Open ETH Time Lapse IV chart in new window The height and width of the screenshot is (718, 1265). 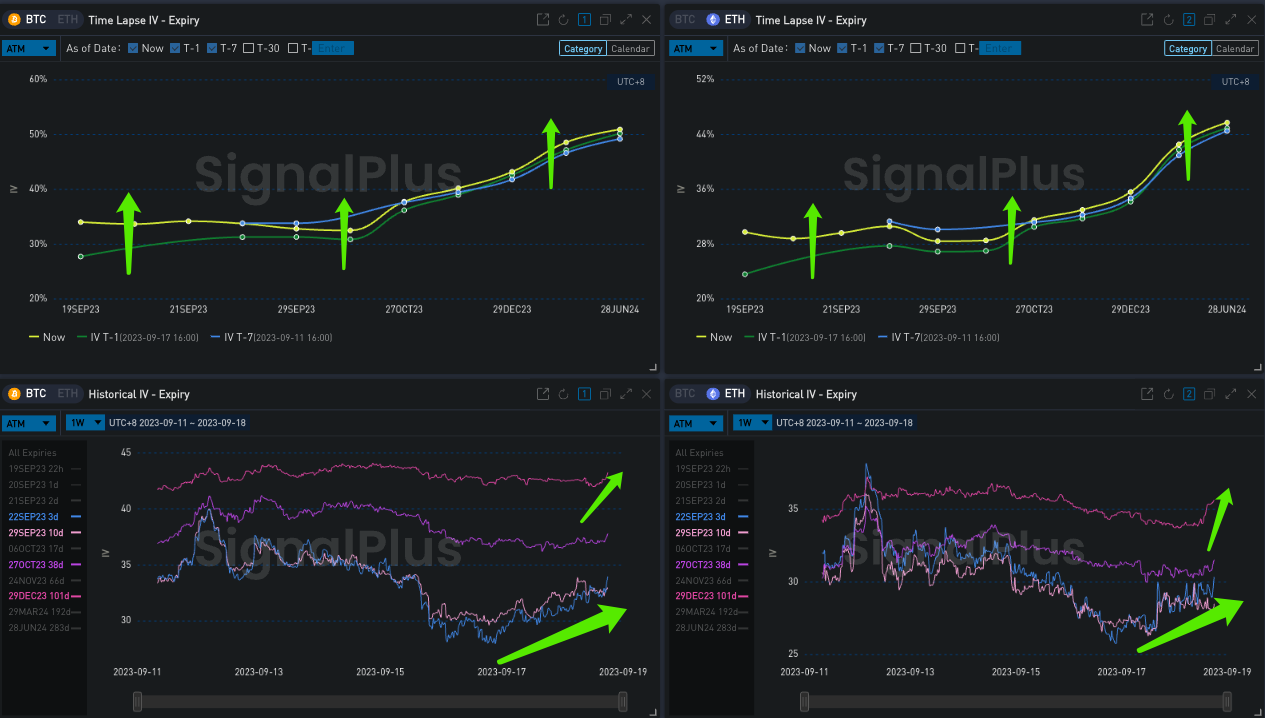(x=1148, y=20)
